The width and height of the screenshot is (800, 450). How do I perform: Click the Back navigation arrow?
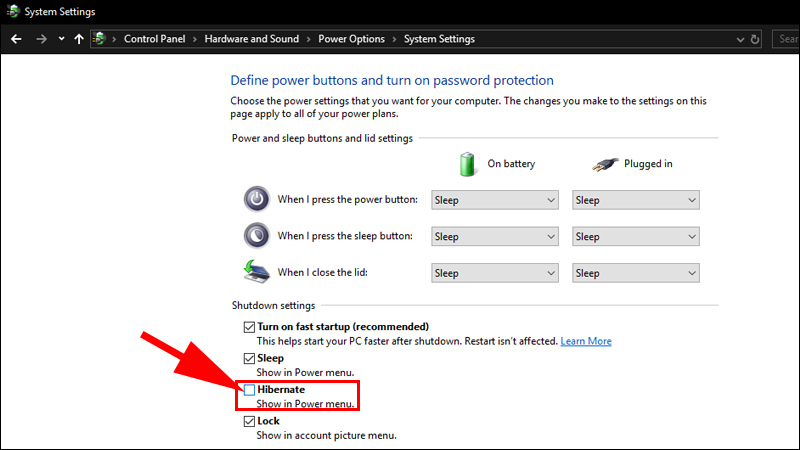pos(16,39)
